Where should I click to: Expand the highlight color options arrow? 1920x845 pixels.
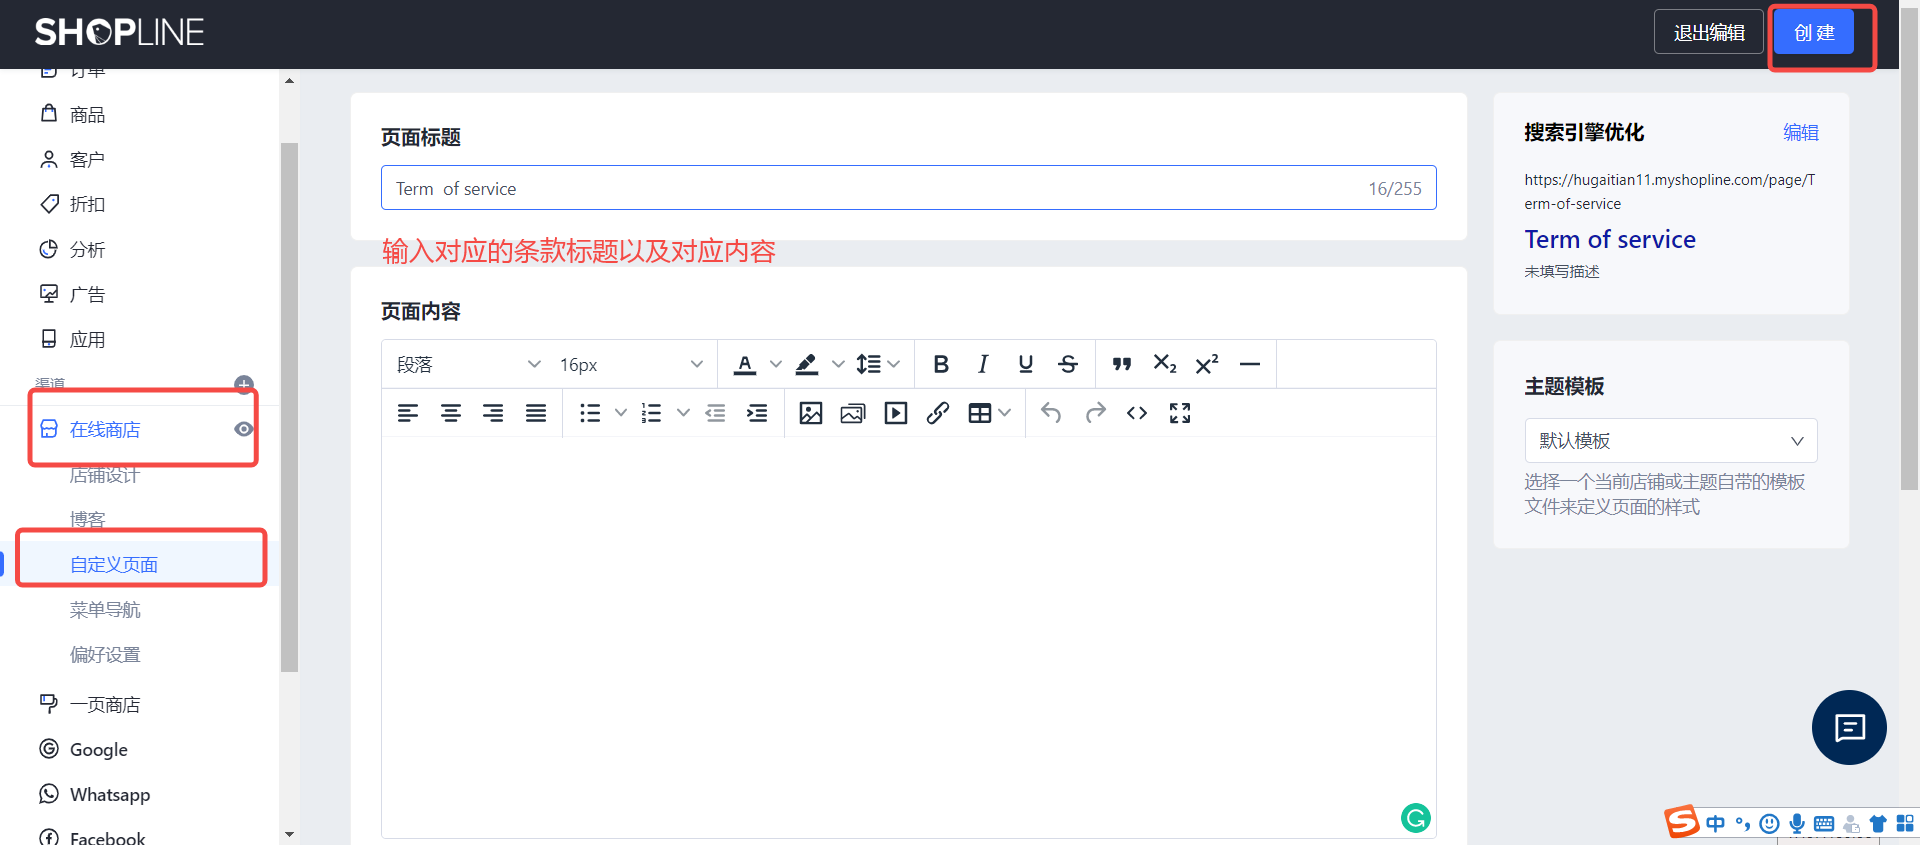coord(838,365)
